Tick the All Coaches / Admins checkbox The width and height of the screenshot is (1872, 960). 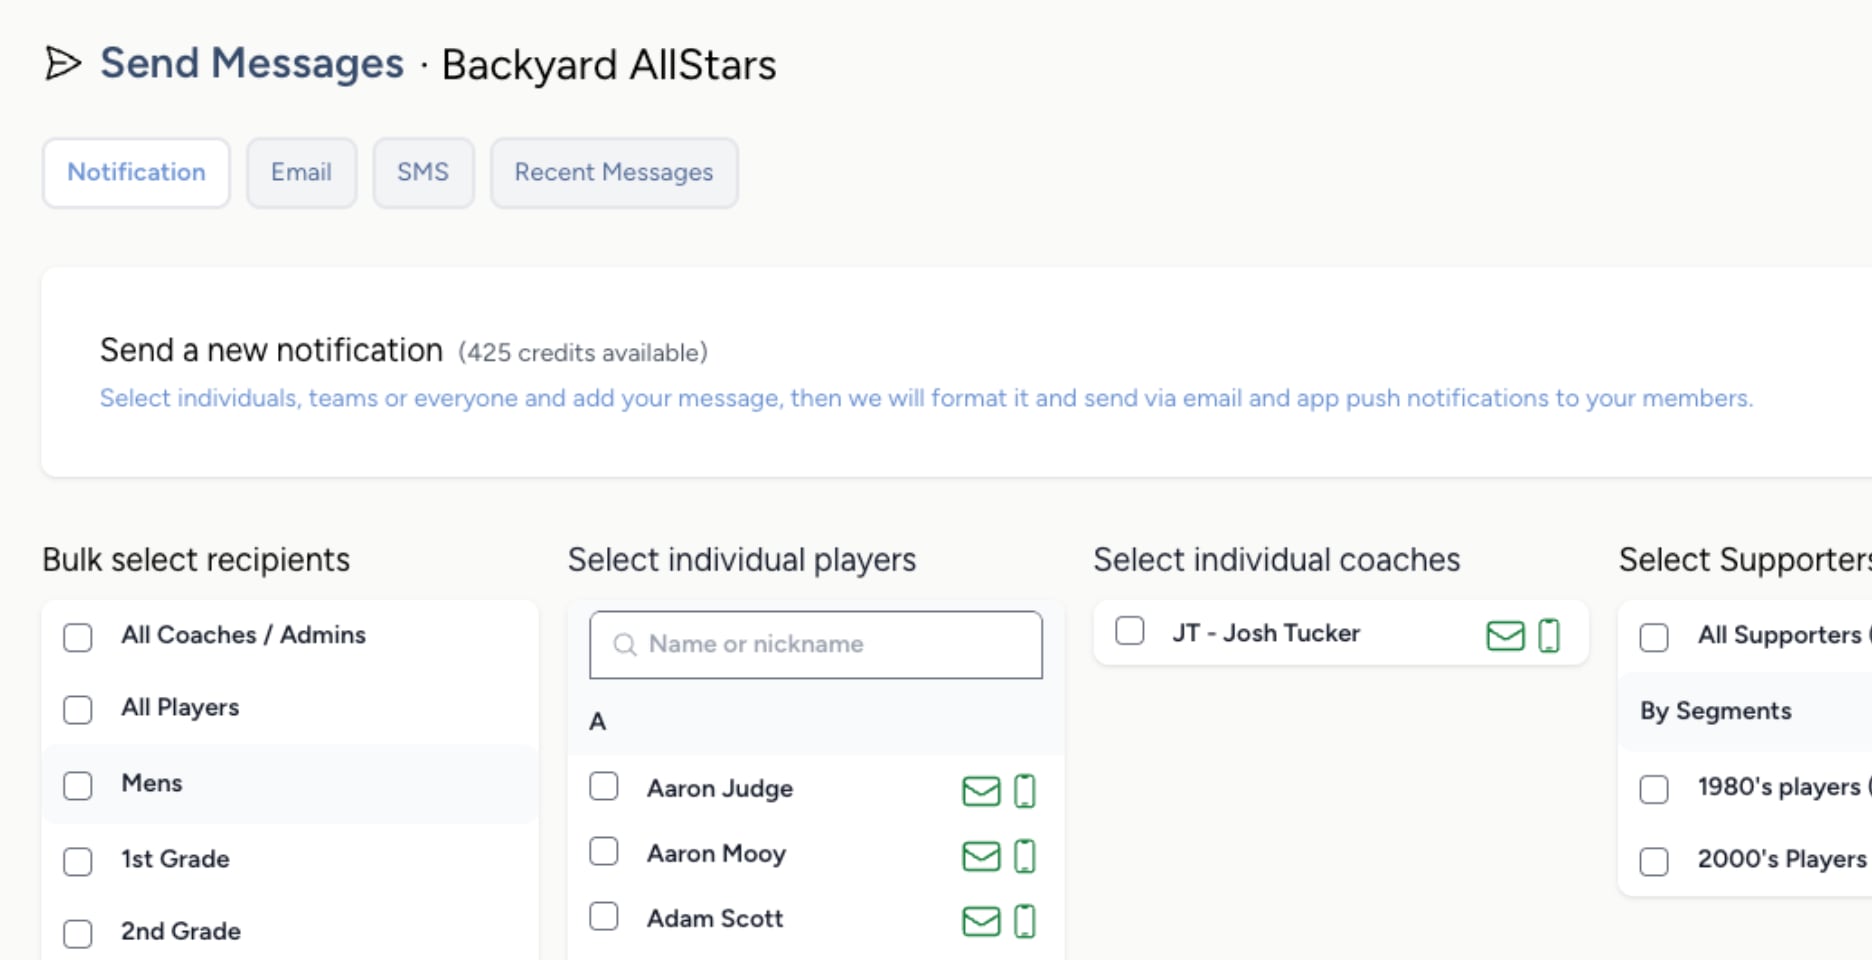pos(78,637)
